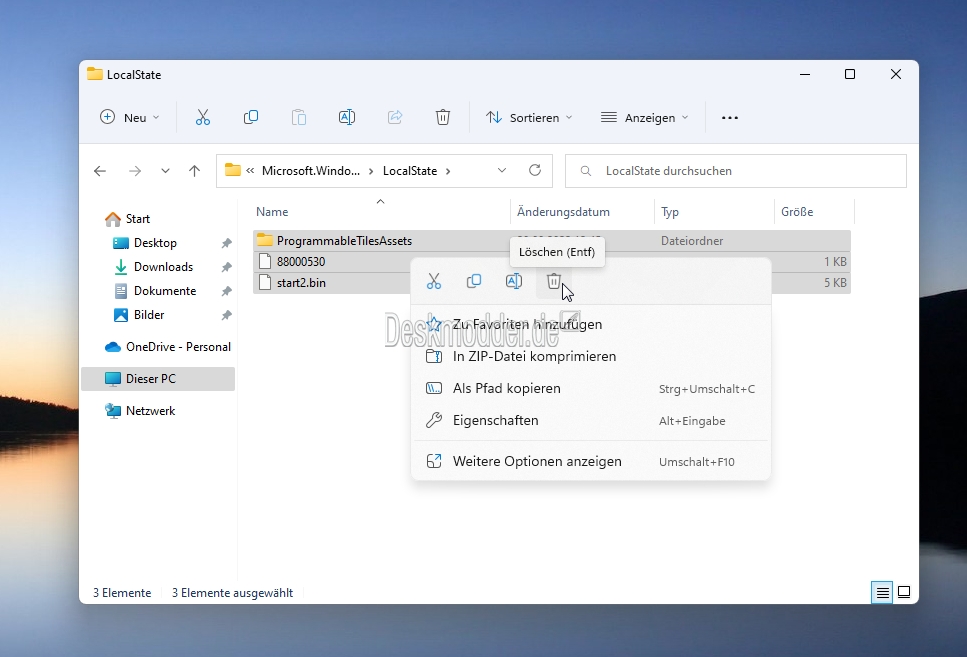This screenshot has width=967, height=657.
Task: Click the pin icon beside Desktop
Action: [226, 243]
